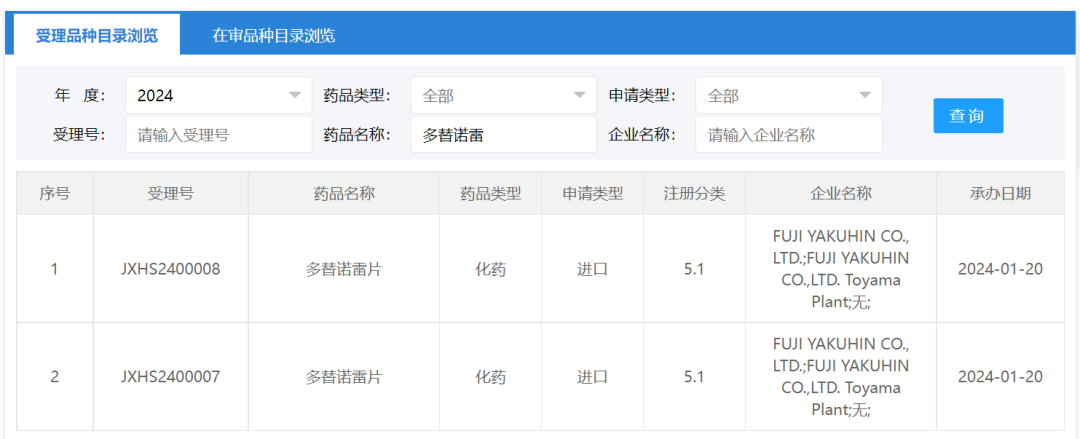Click the 承办日期 column header
Screen dimensions: 1080x439
[x=1000, y=194]
